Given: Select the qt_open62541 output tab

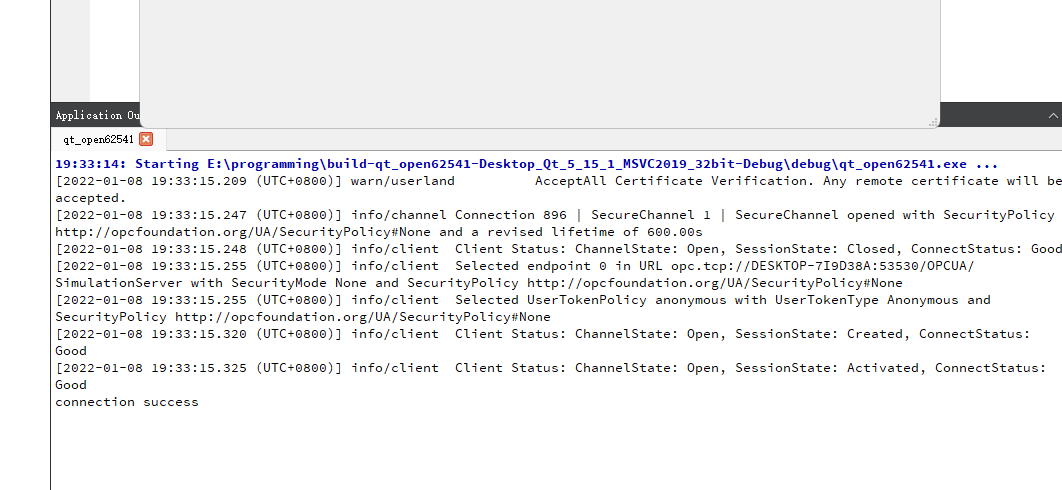Looking at the screenshot, I should click(x=98, y=140).
